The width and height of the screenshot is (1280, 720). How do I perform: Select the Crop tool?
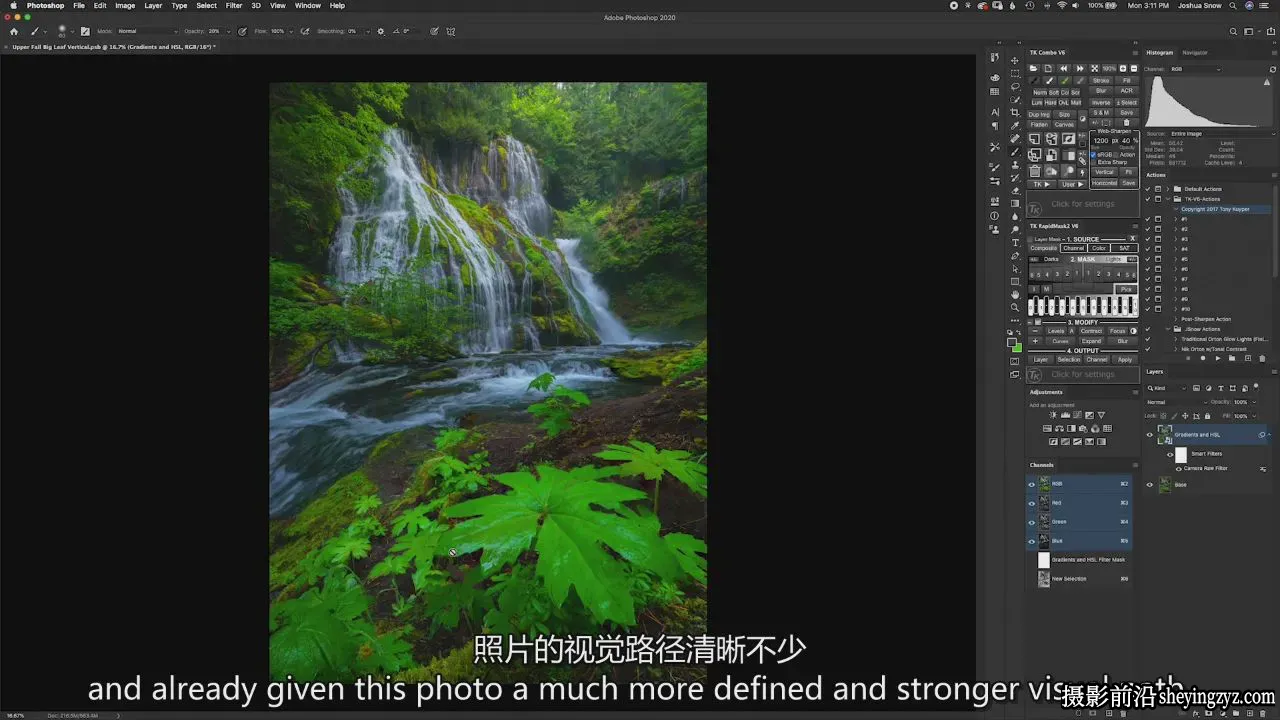[1015, 112]
